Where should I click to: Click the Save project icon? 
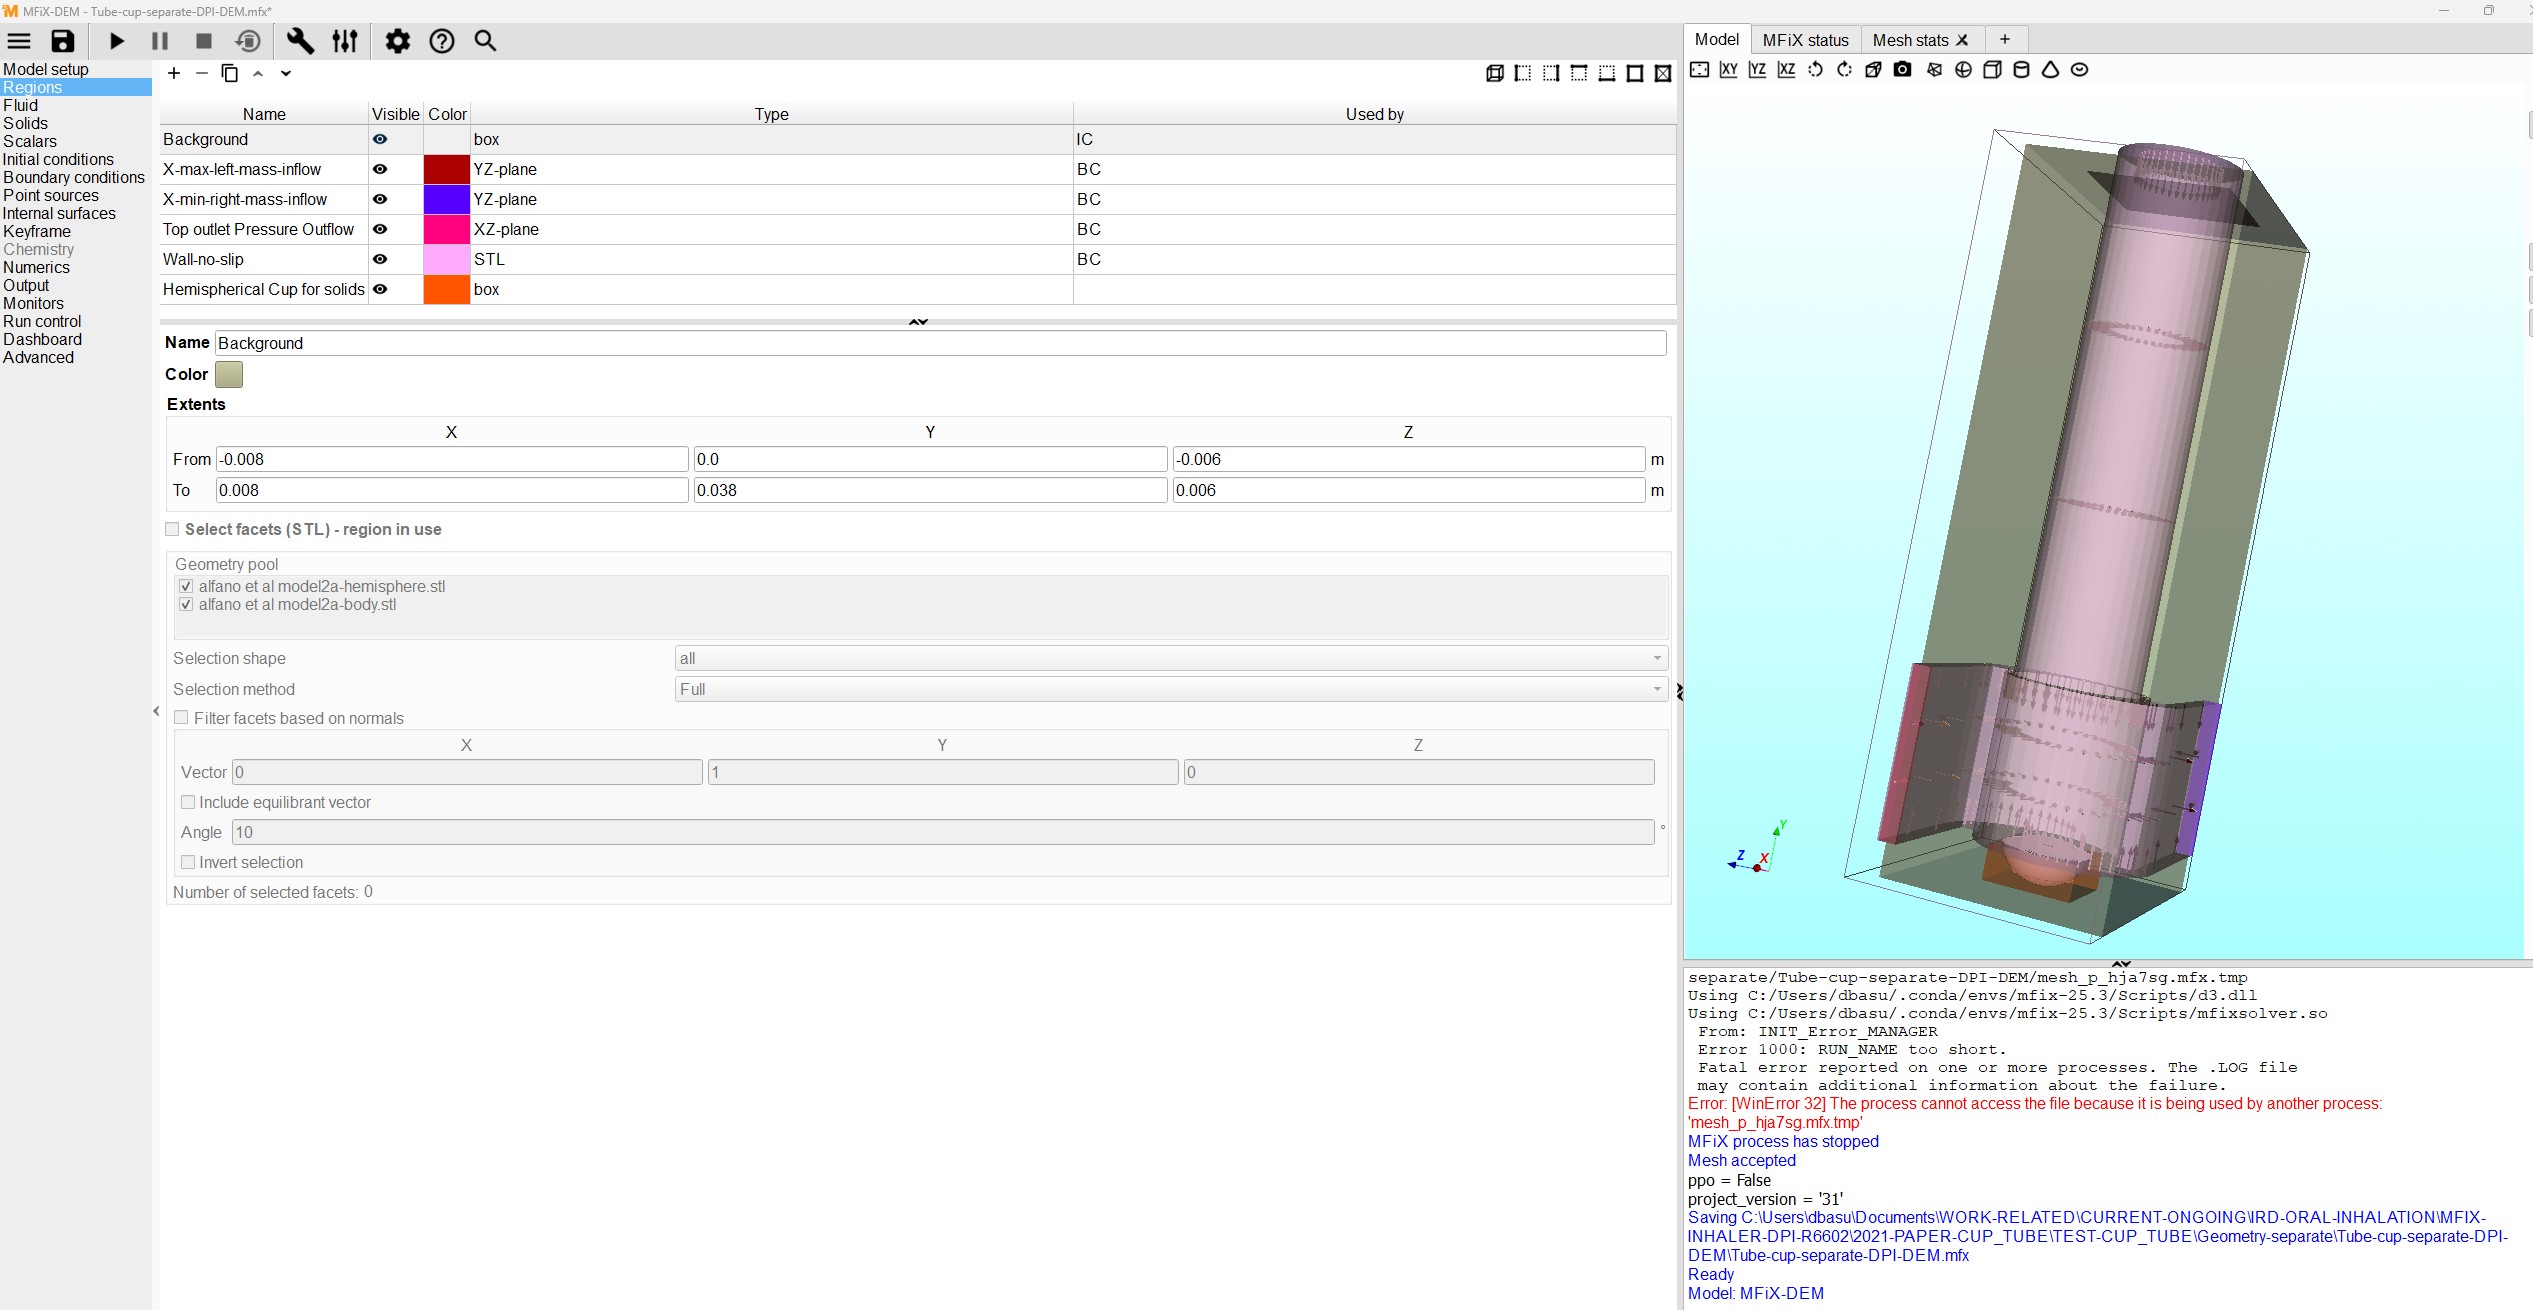click(63, 41)
